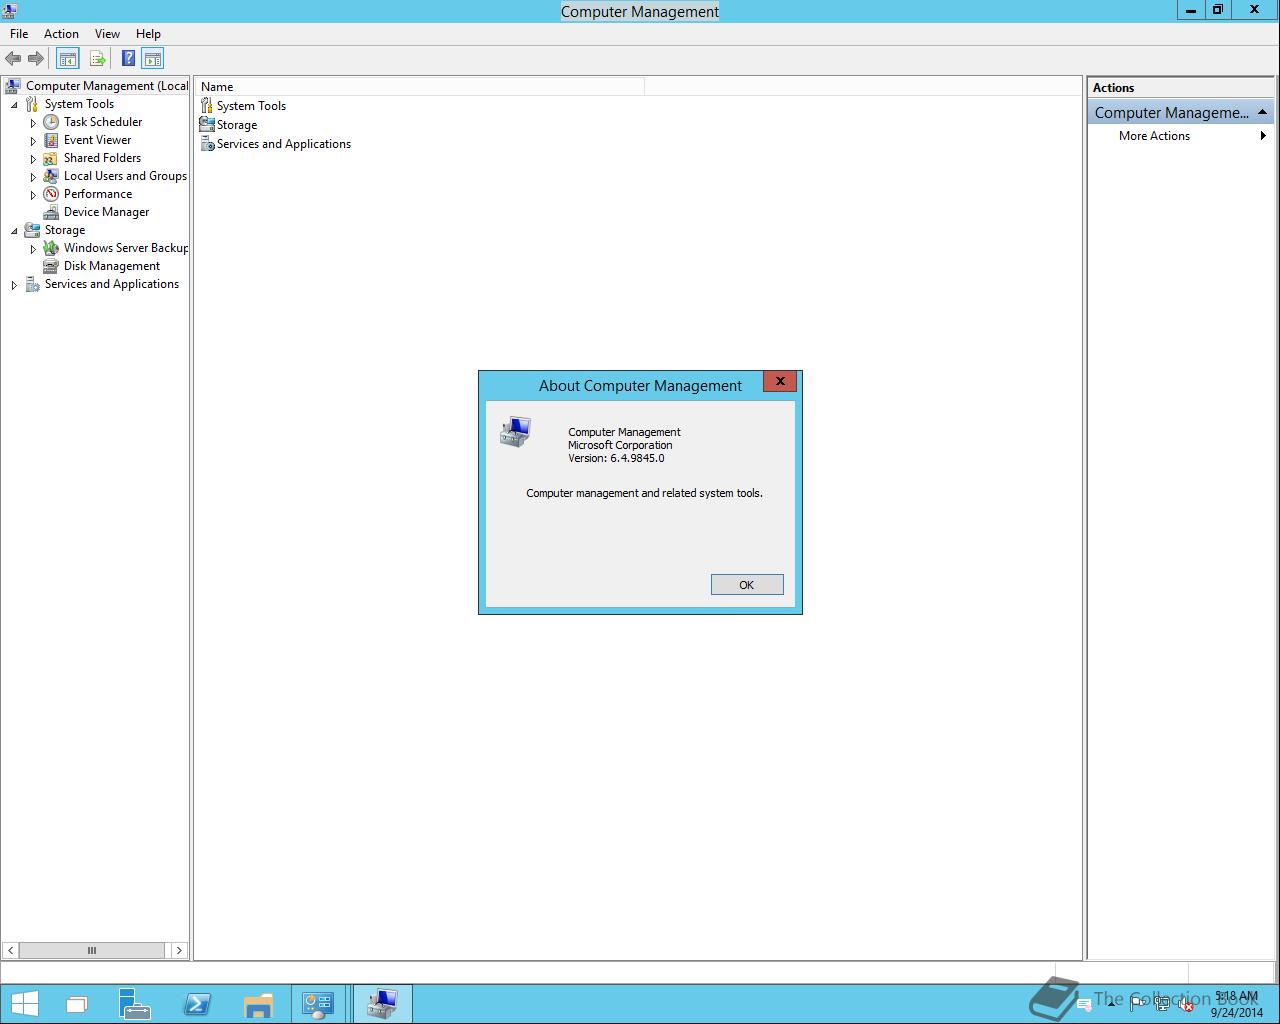
Task: Click the System Tools icon in center list
Action: [207, 105]
